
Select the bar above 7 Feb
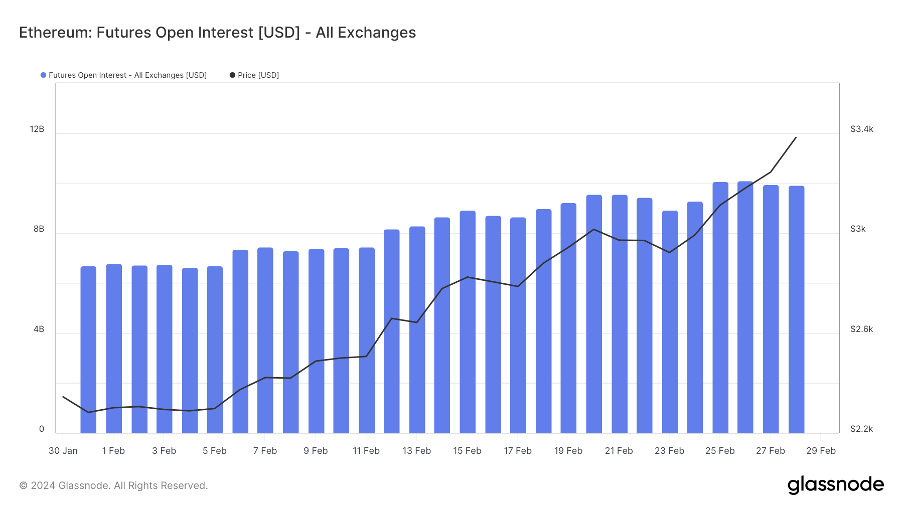coord(265,340)
